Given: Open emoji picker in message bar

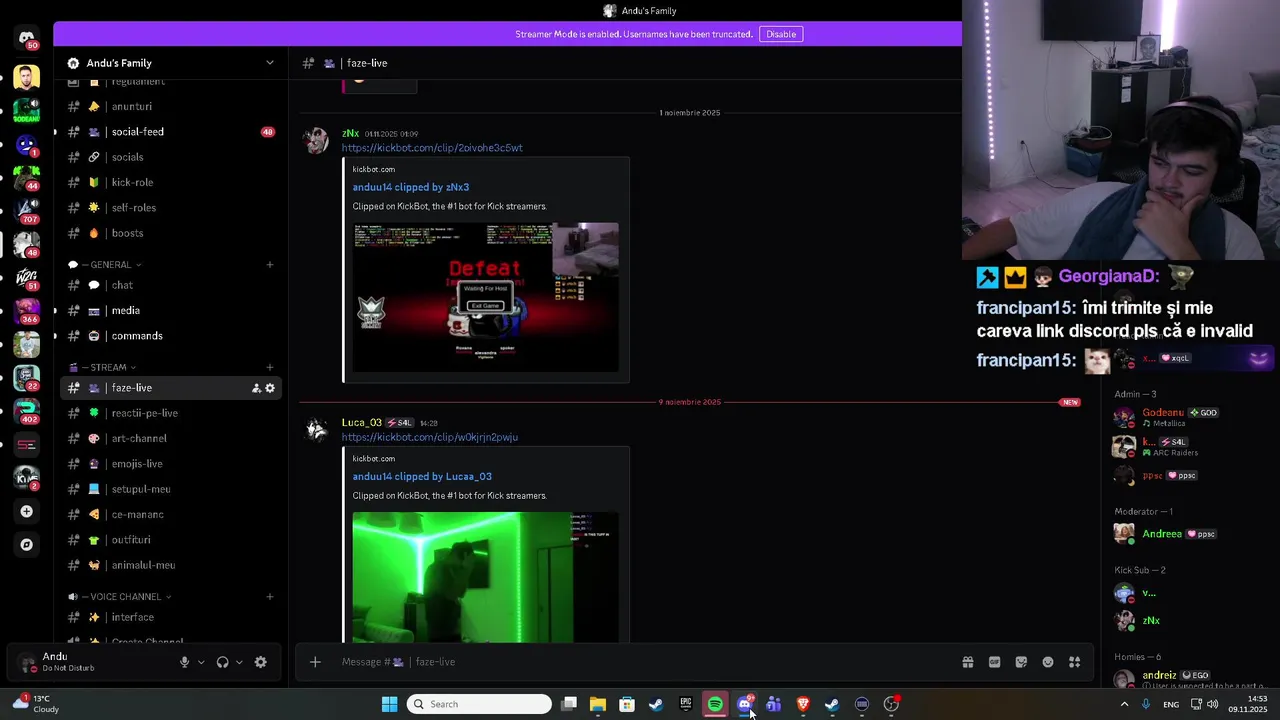Looking at the screenshot, I should coord(1048,662).
